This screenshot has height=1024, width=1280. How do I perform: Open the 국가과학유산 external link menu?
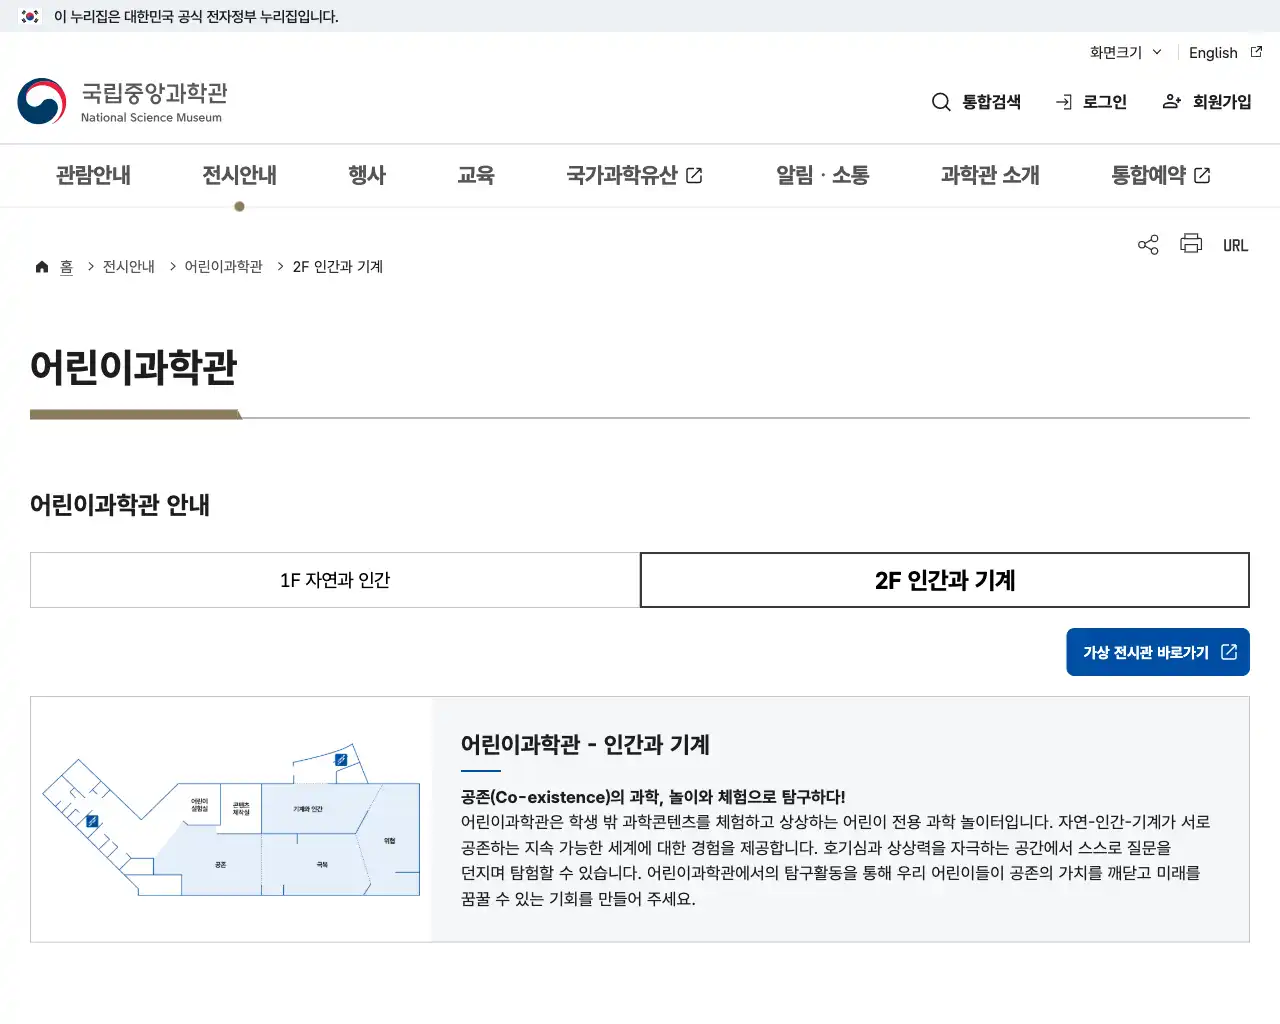635,175
